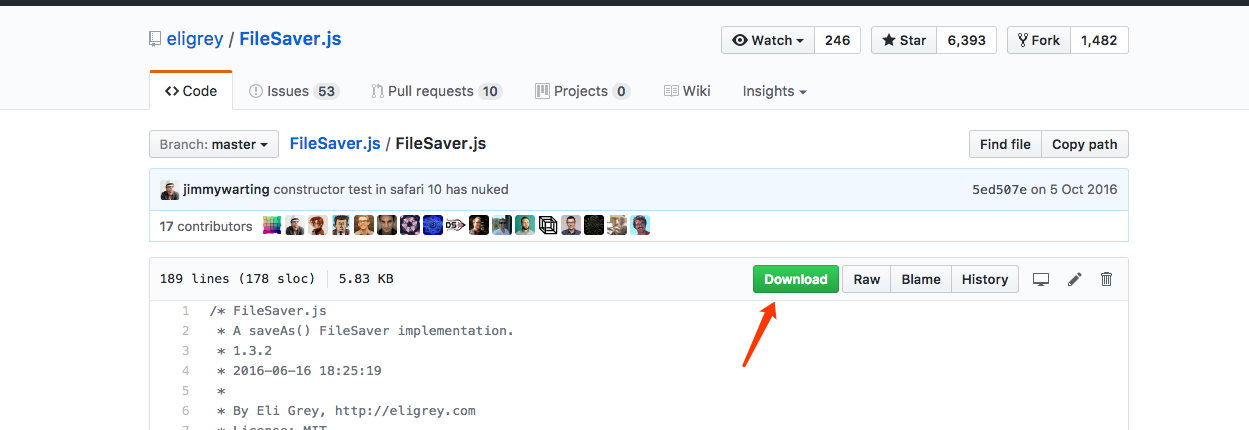This screenshot has height=430, width=1249.
Task: Click the 'on 5 Oct 2016' commit date
Action: [x=1074, y=189]
